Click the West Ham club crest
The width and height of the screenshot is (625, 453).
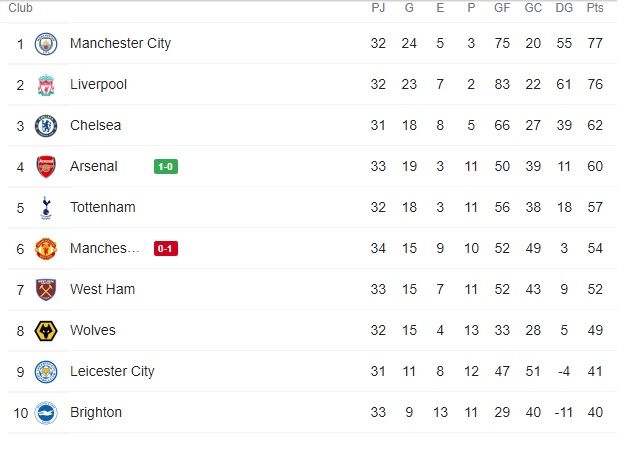tap(46, 290)
